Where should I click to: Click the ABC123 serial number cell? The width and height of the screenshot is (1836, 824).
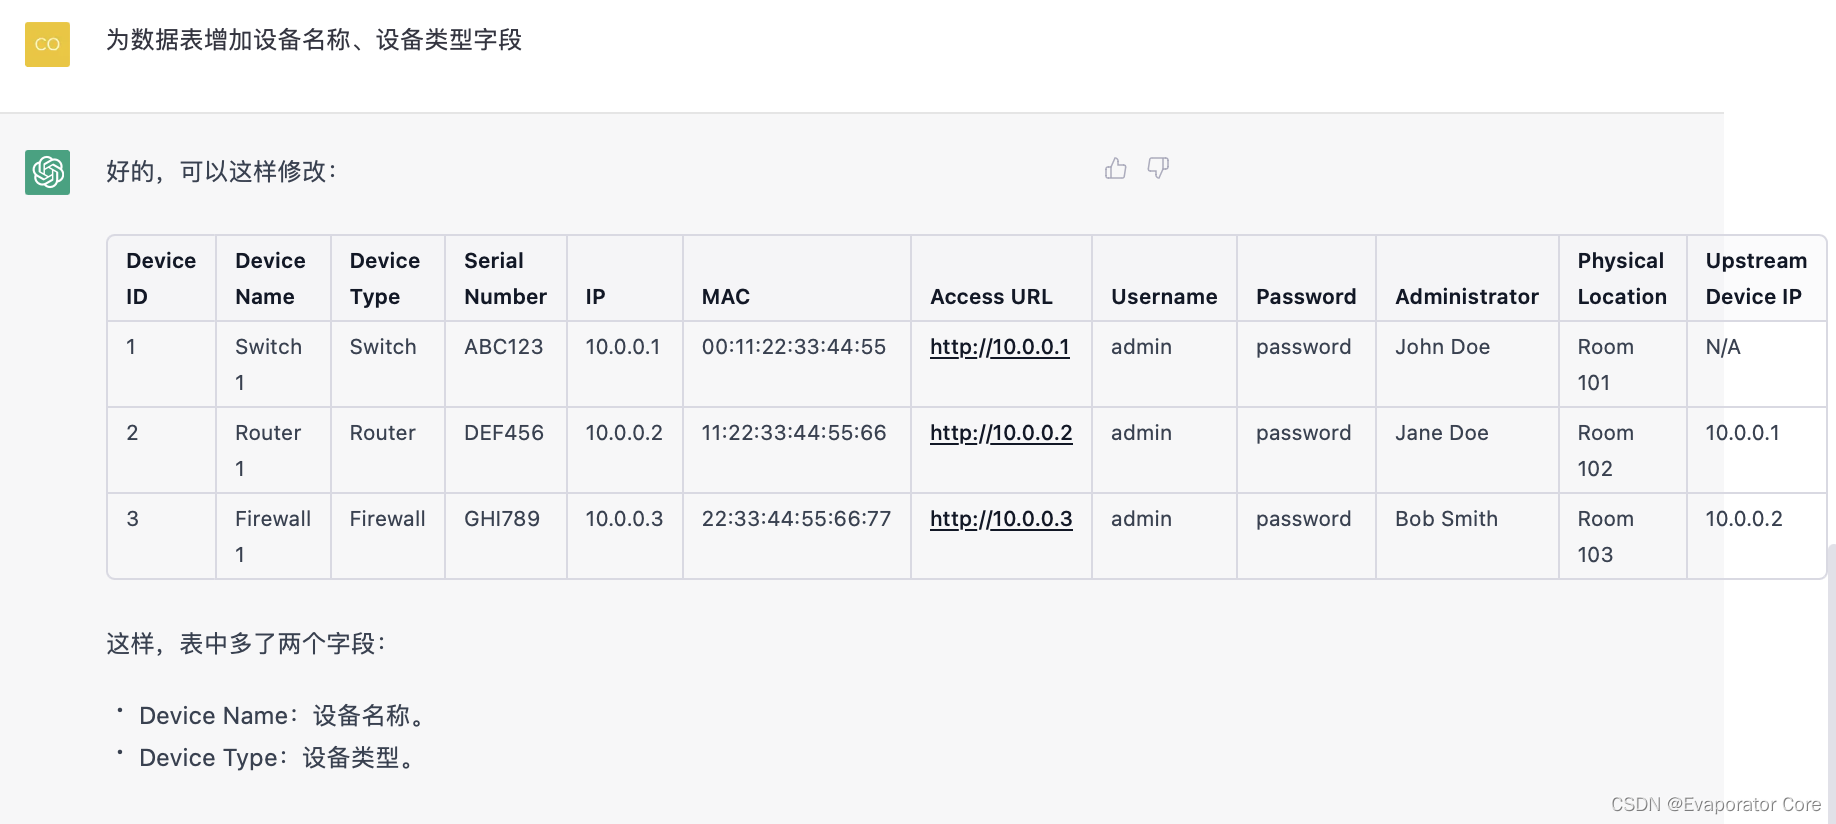click(x=503, y=347)
